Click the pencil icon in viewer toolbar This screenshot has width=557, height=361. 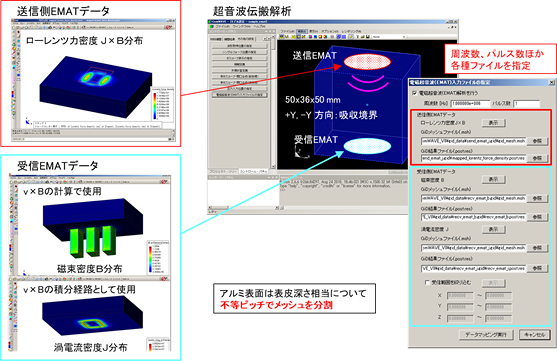click(351, 37)
